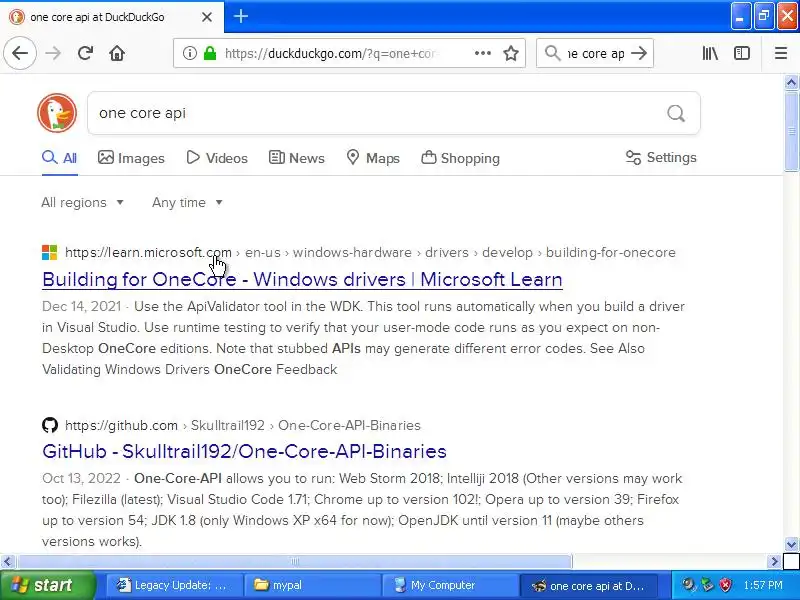The width and height of the screenshot is (800, 600).
Task: Show site information icon in address bar
Action: click(x=190, y=53)
